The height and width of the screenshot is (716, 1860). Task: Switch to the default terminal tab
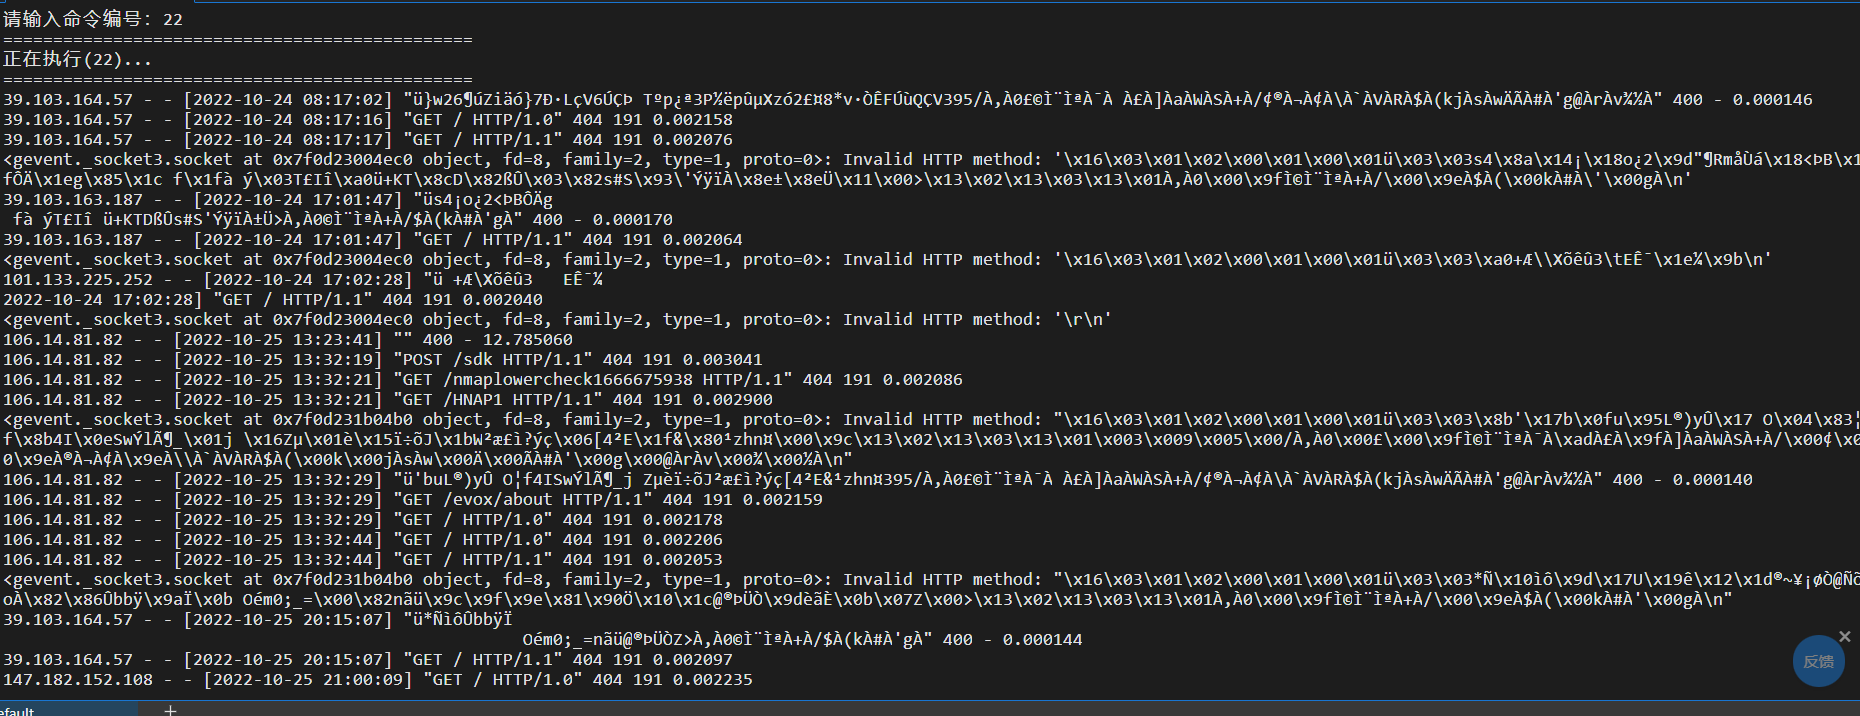[x=18, y=711]
